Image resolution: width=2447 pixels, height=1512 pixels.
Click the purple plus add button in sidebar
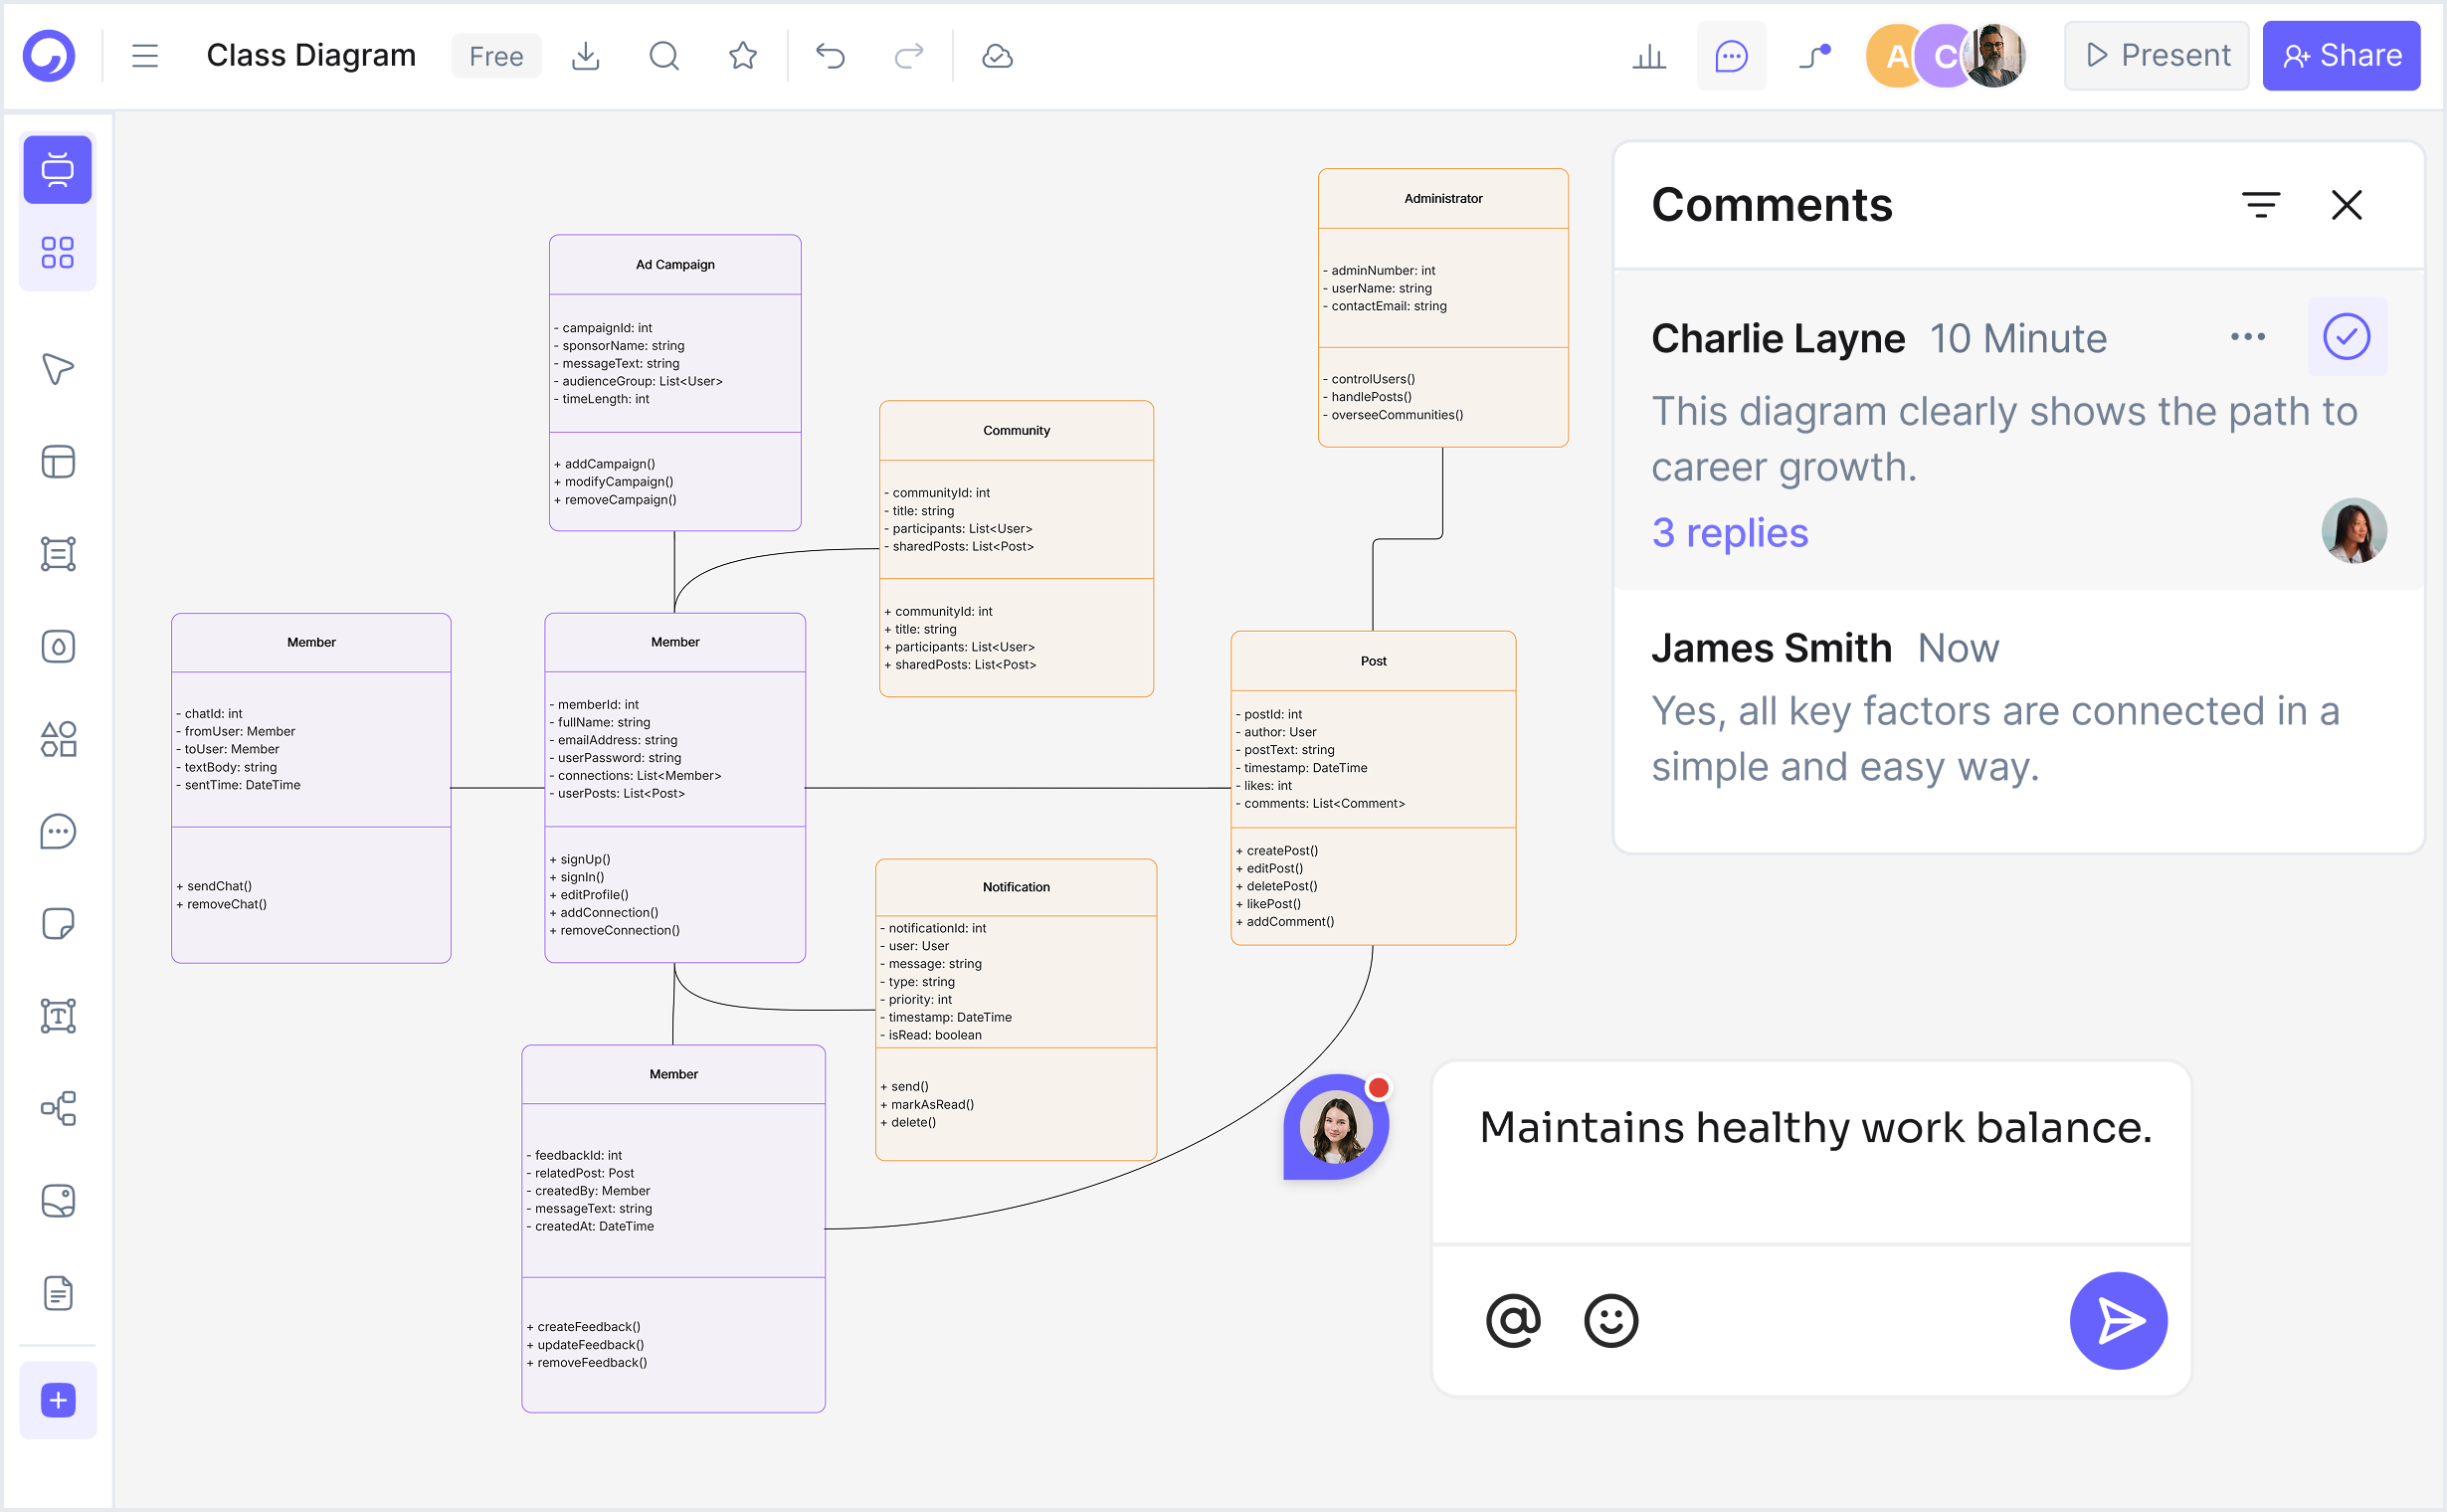58,1400
